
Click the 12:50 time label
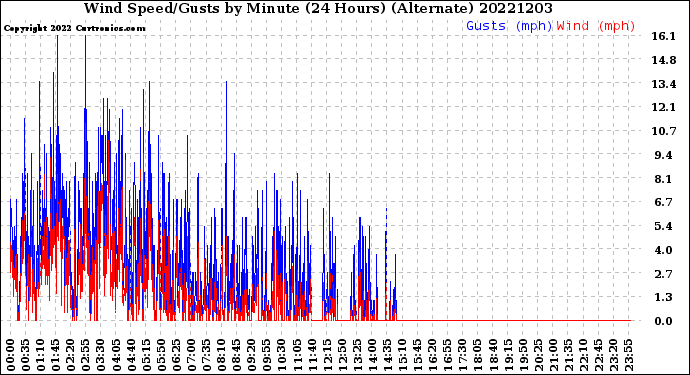tap(342, 355)
